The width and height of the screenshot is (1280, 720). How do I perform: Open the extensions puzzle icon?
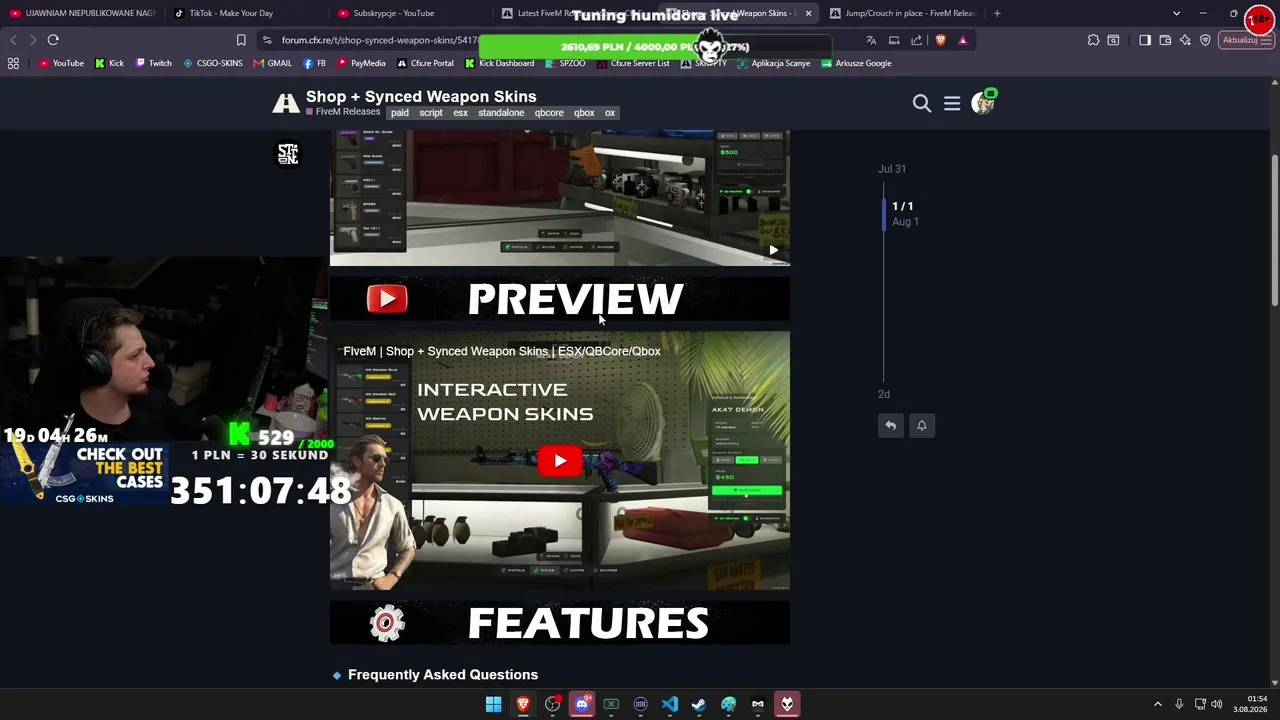pos(1093,40)
